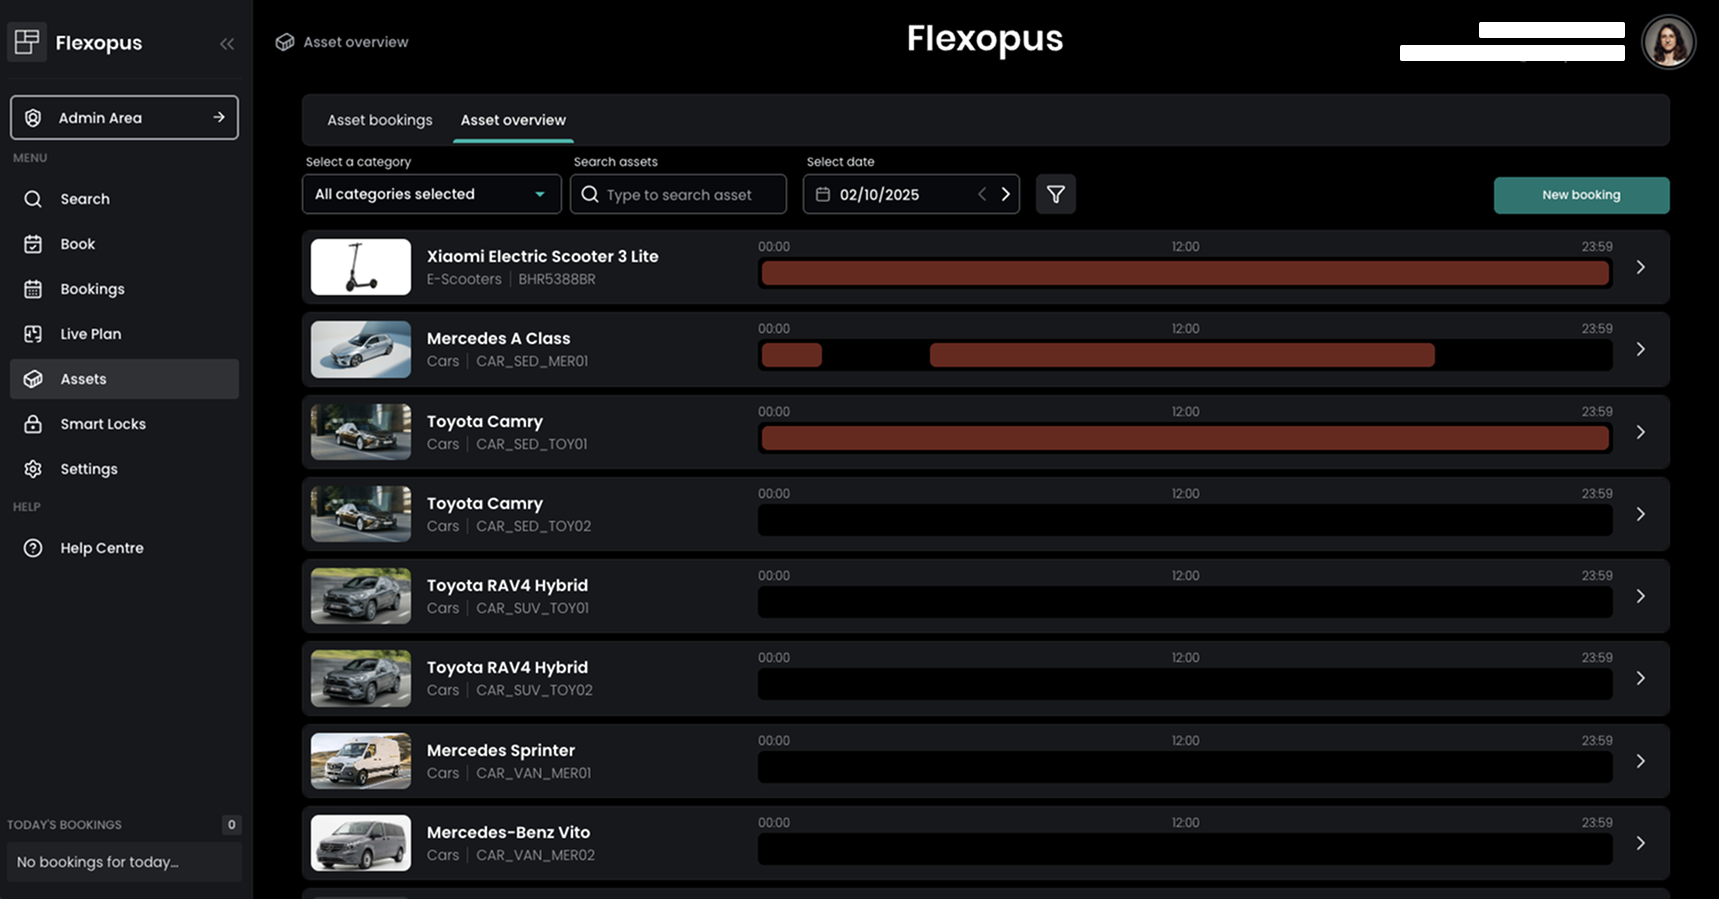The width and height of the screenshot is (1719, 899).
Task: Expand the Mercedes Sprinter row chevron
Action: [1640, 761]
